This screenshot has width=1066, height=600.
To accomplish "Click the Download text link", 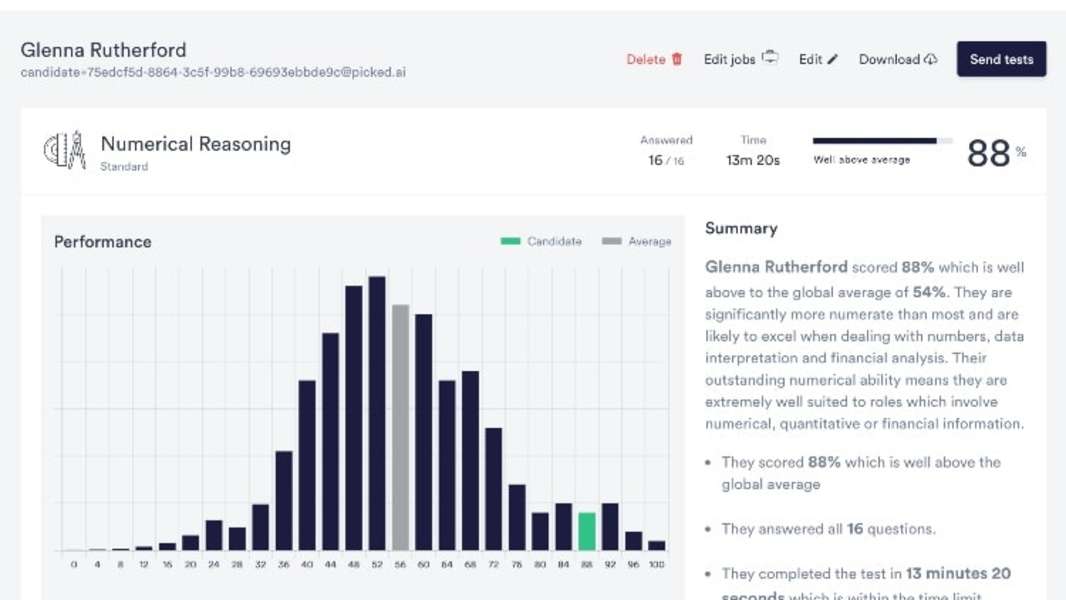I will click(888, 59).
